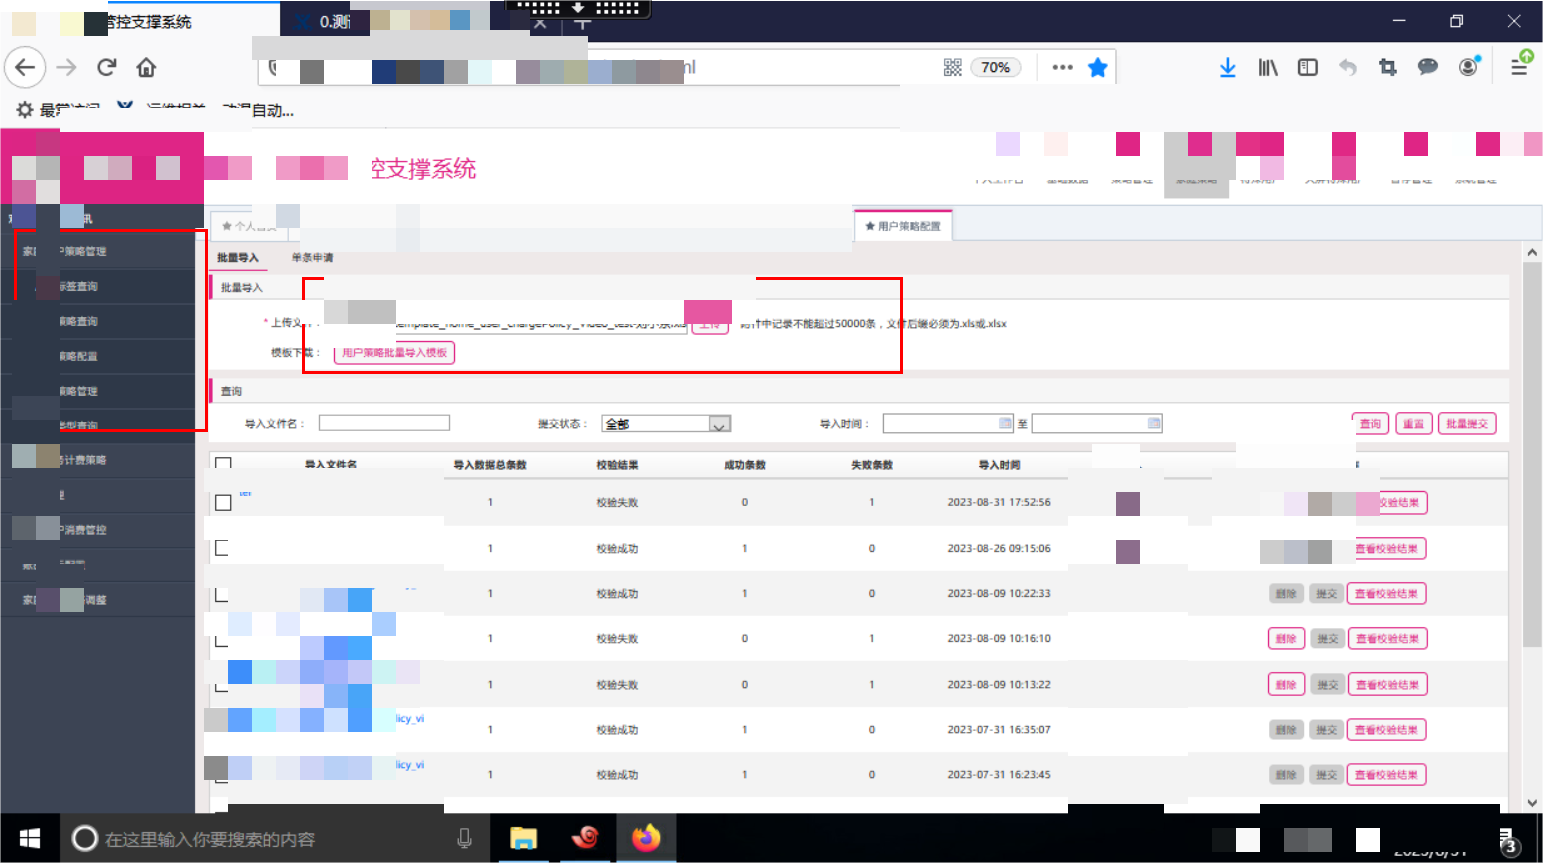
Task: Open the downloads arrow panel
Action: tap(1228, 67)
